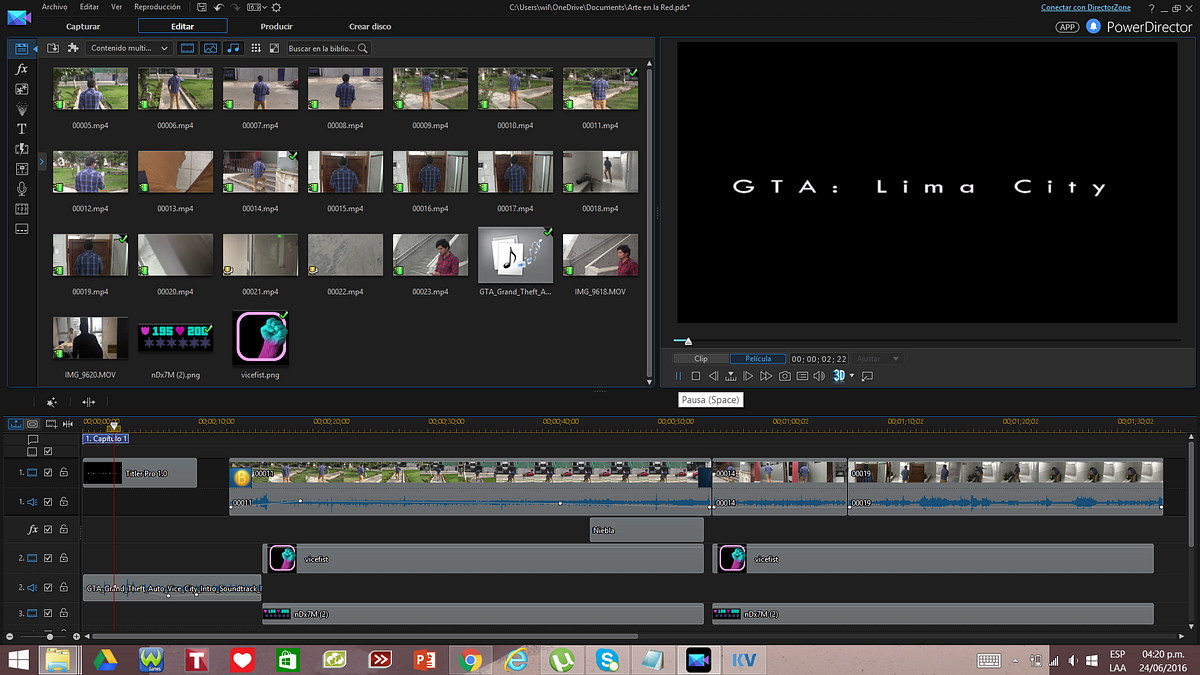The width and height of the screenshot is (1200, 675).
Task: Lock video track 1
Action: (x=63, y=472)
